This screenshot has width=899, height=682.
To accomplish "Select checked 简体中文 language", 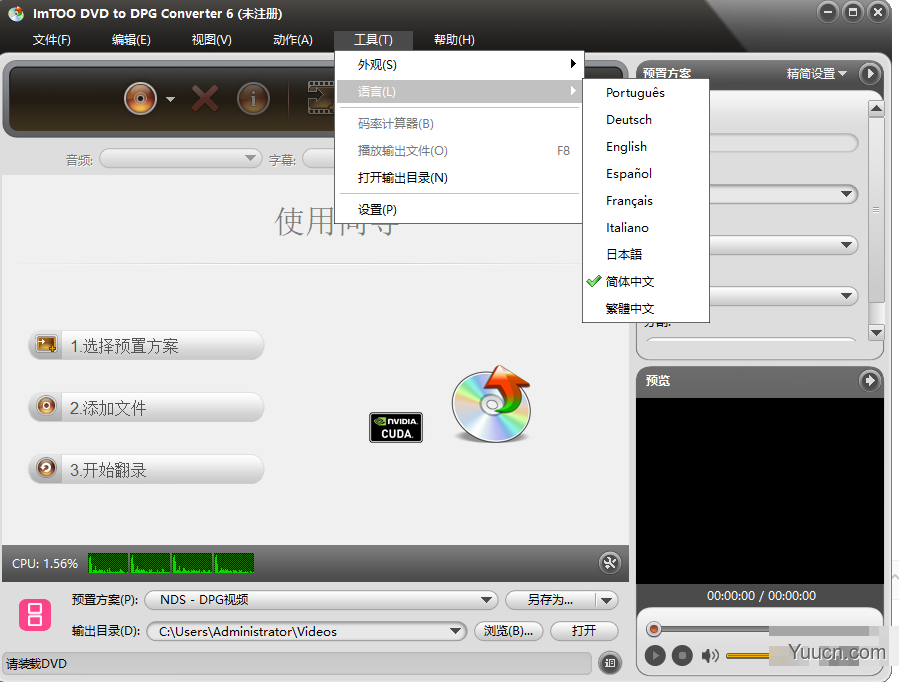I will point(646,281).
